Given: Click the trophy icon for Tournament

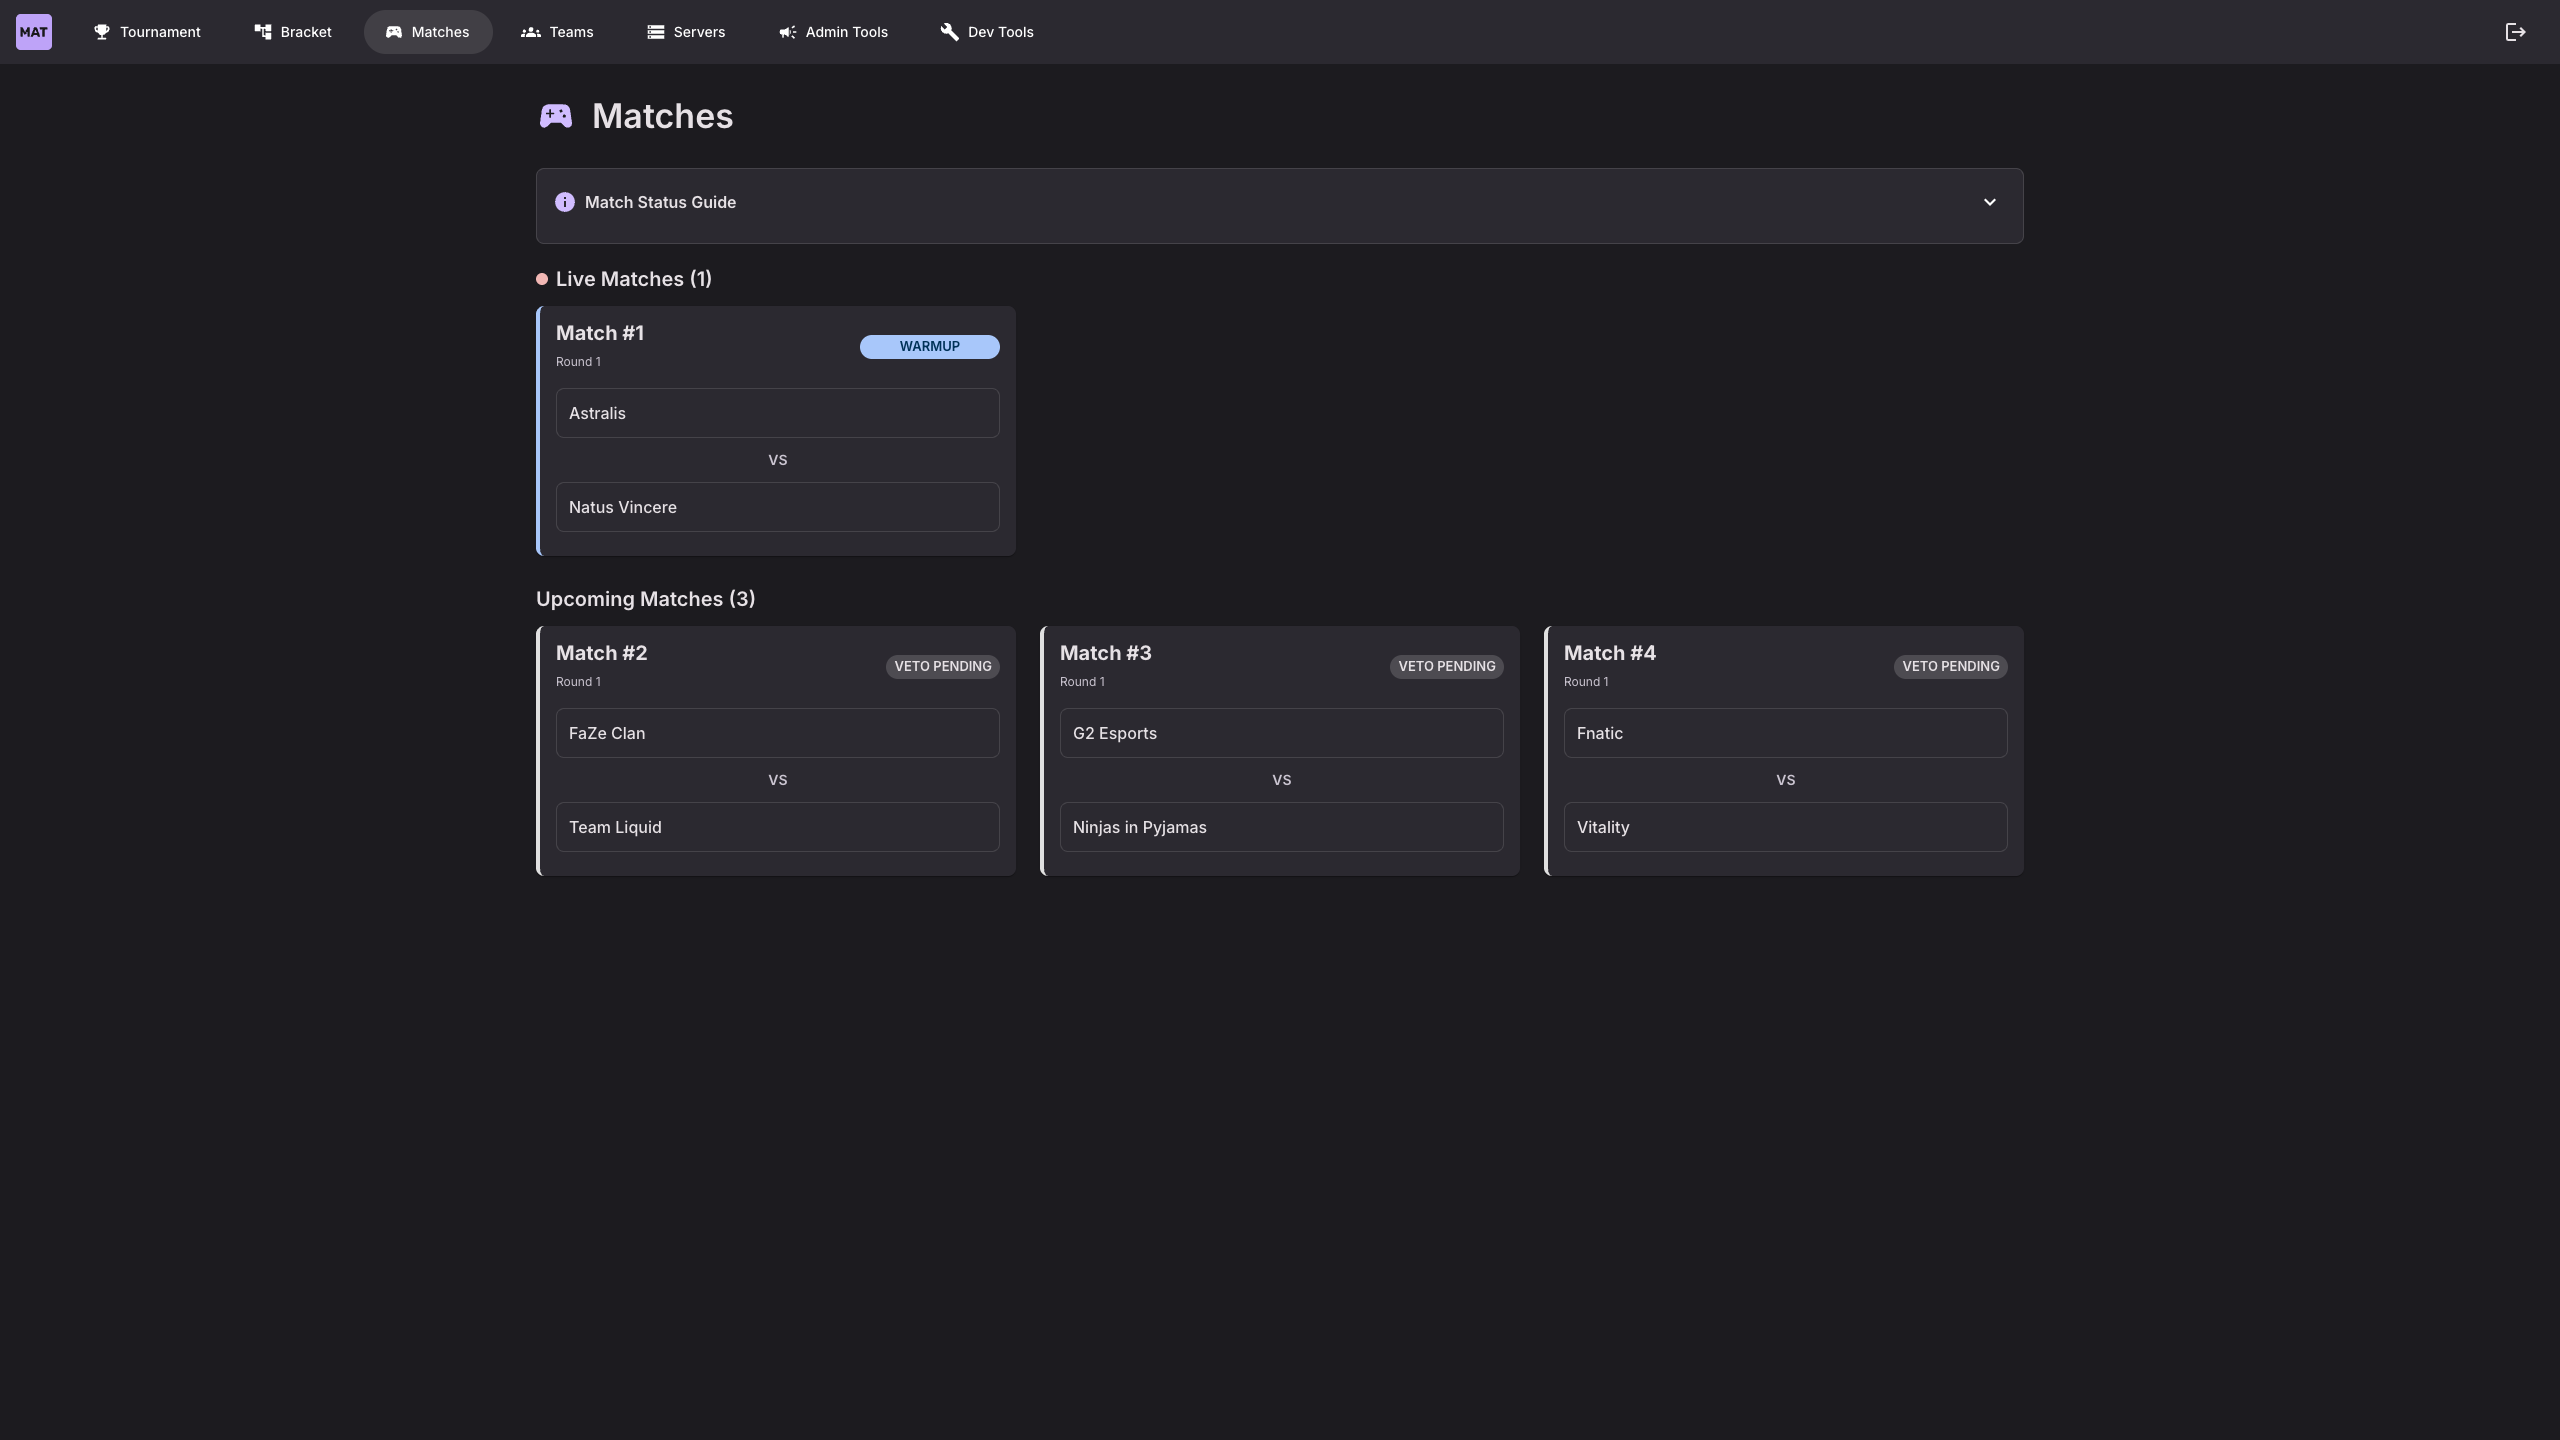Looking at the screenshot, I should point(102,32).
